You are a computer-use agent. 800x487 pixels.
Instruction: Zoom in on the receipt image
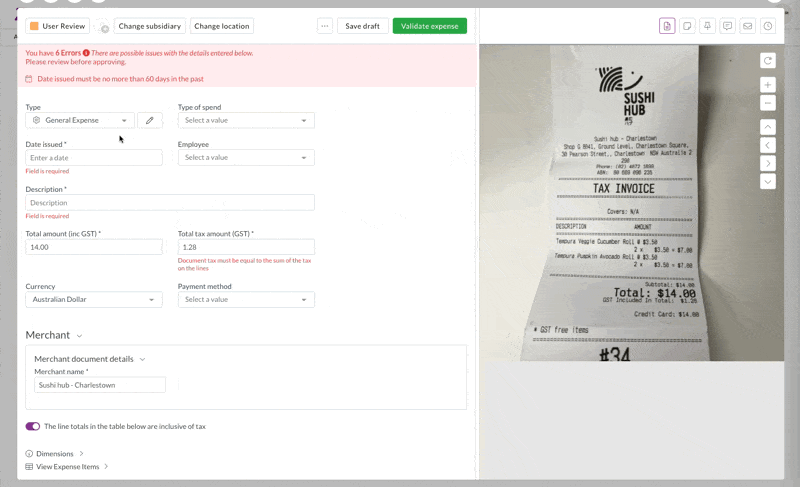coord(767,85)
